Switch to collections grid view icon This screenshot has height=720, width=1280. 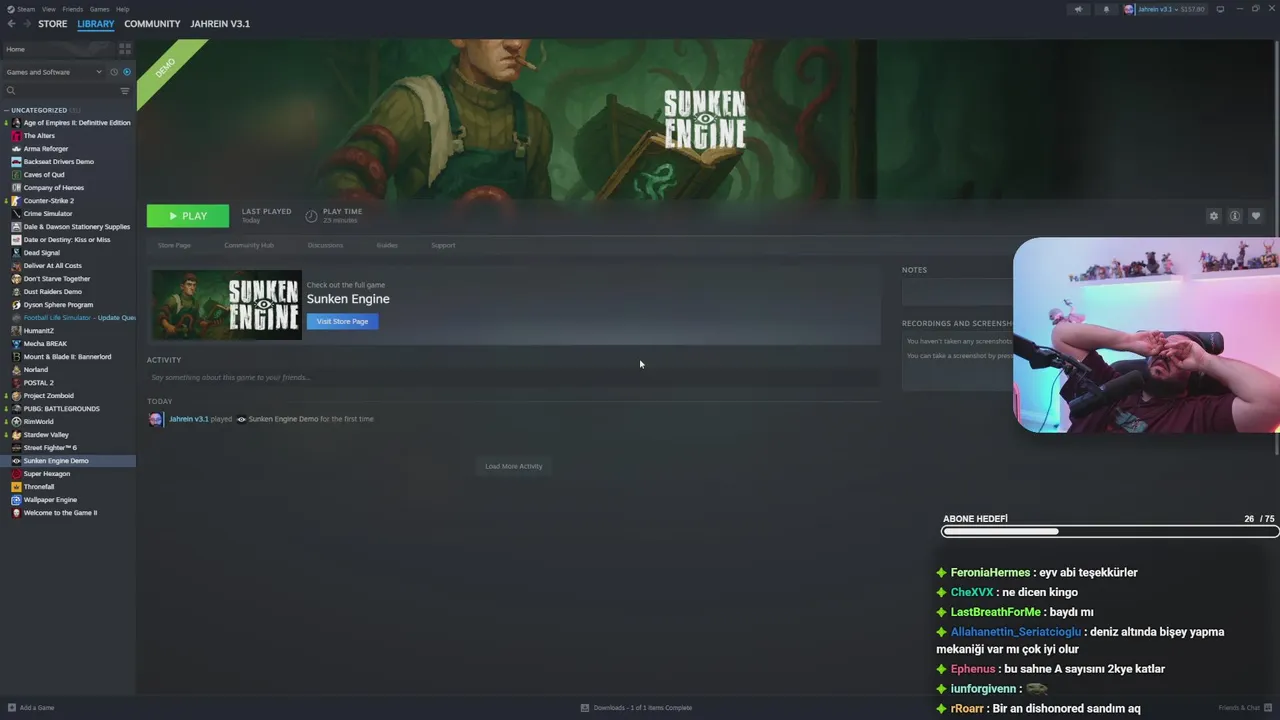(x=125, y=49)
